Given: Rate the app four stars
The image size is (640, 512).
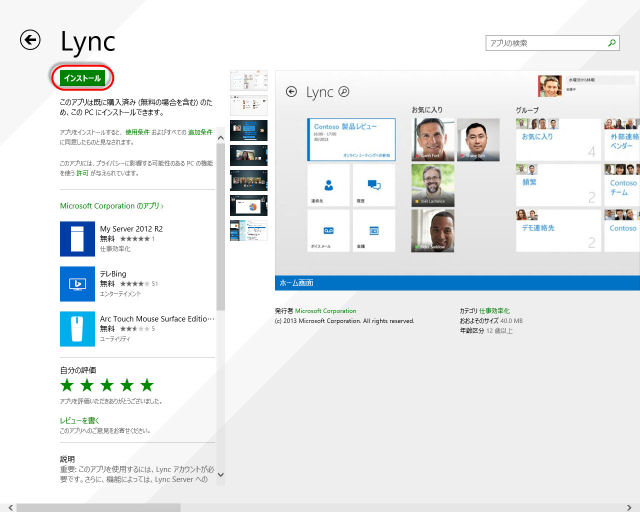Looking at the screenshot, I should click(127, 385).
